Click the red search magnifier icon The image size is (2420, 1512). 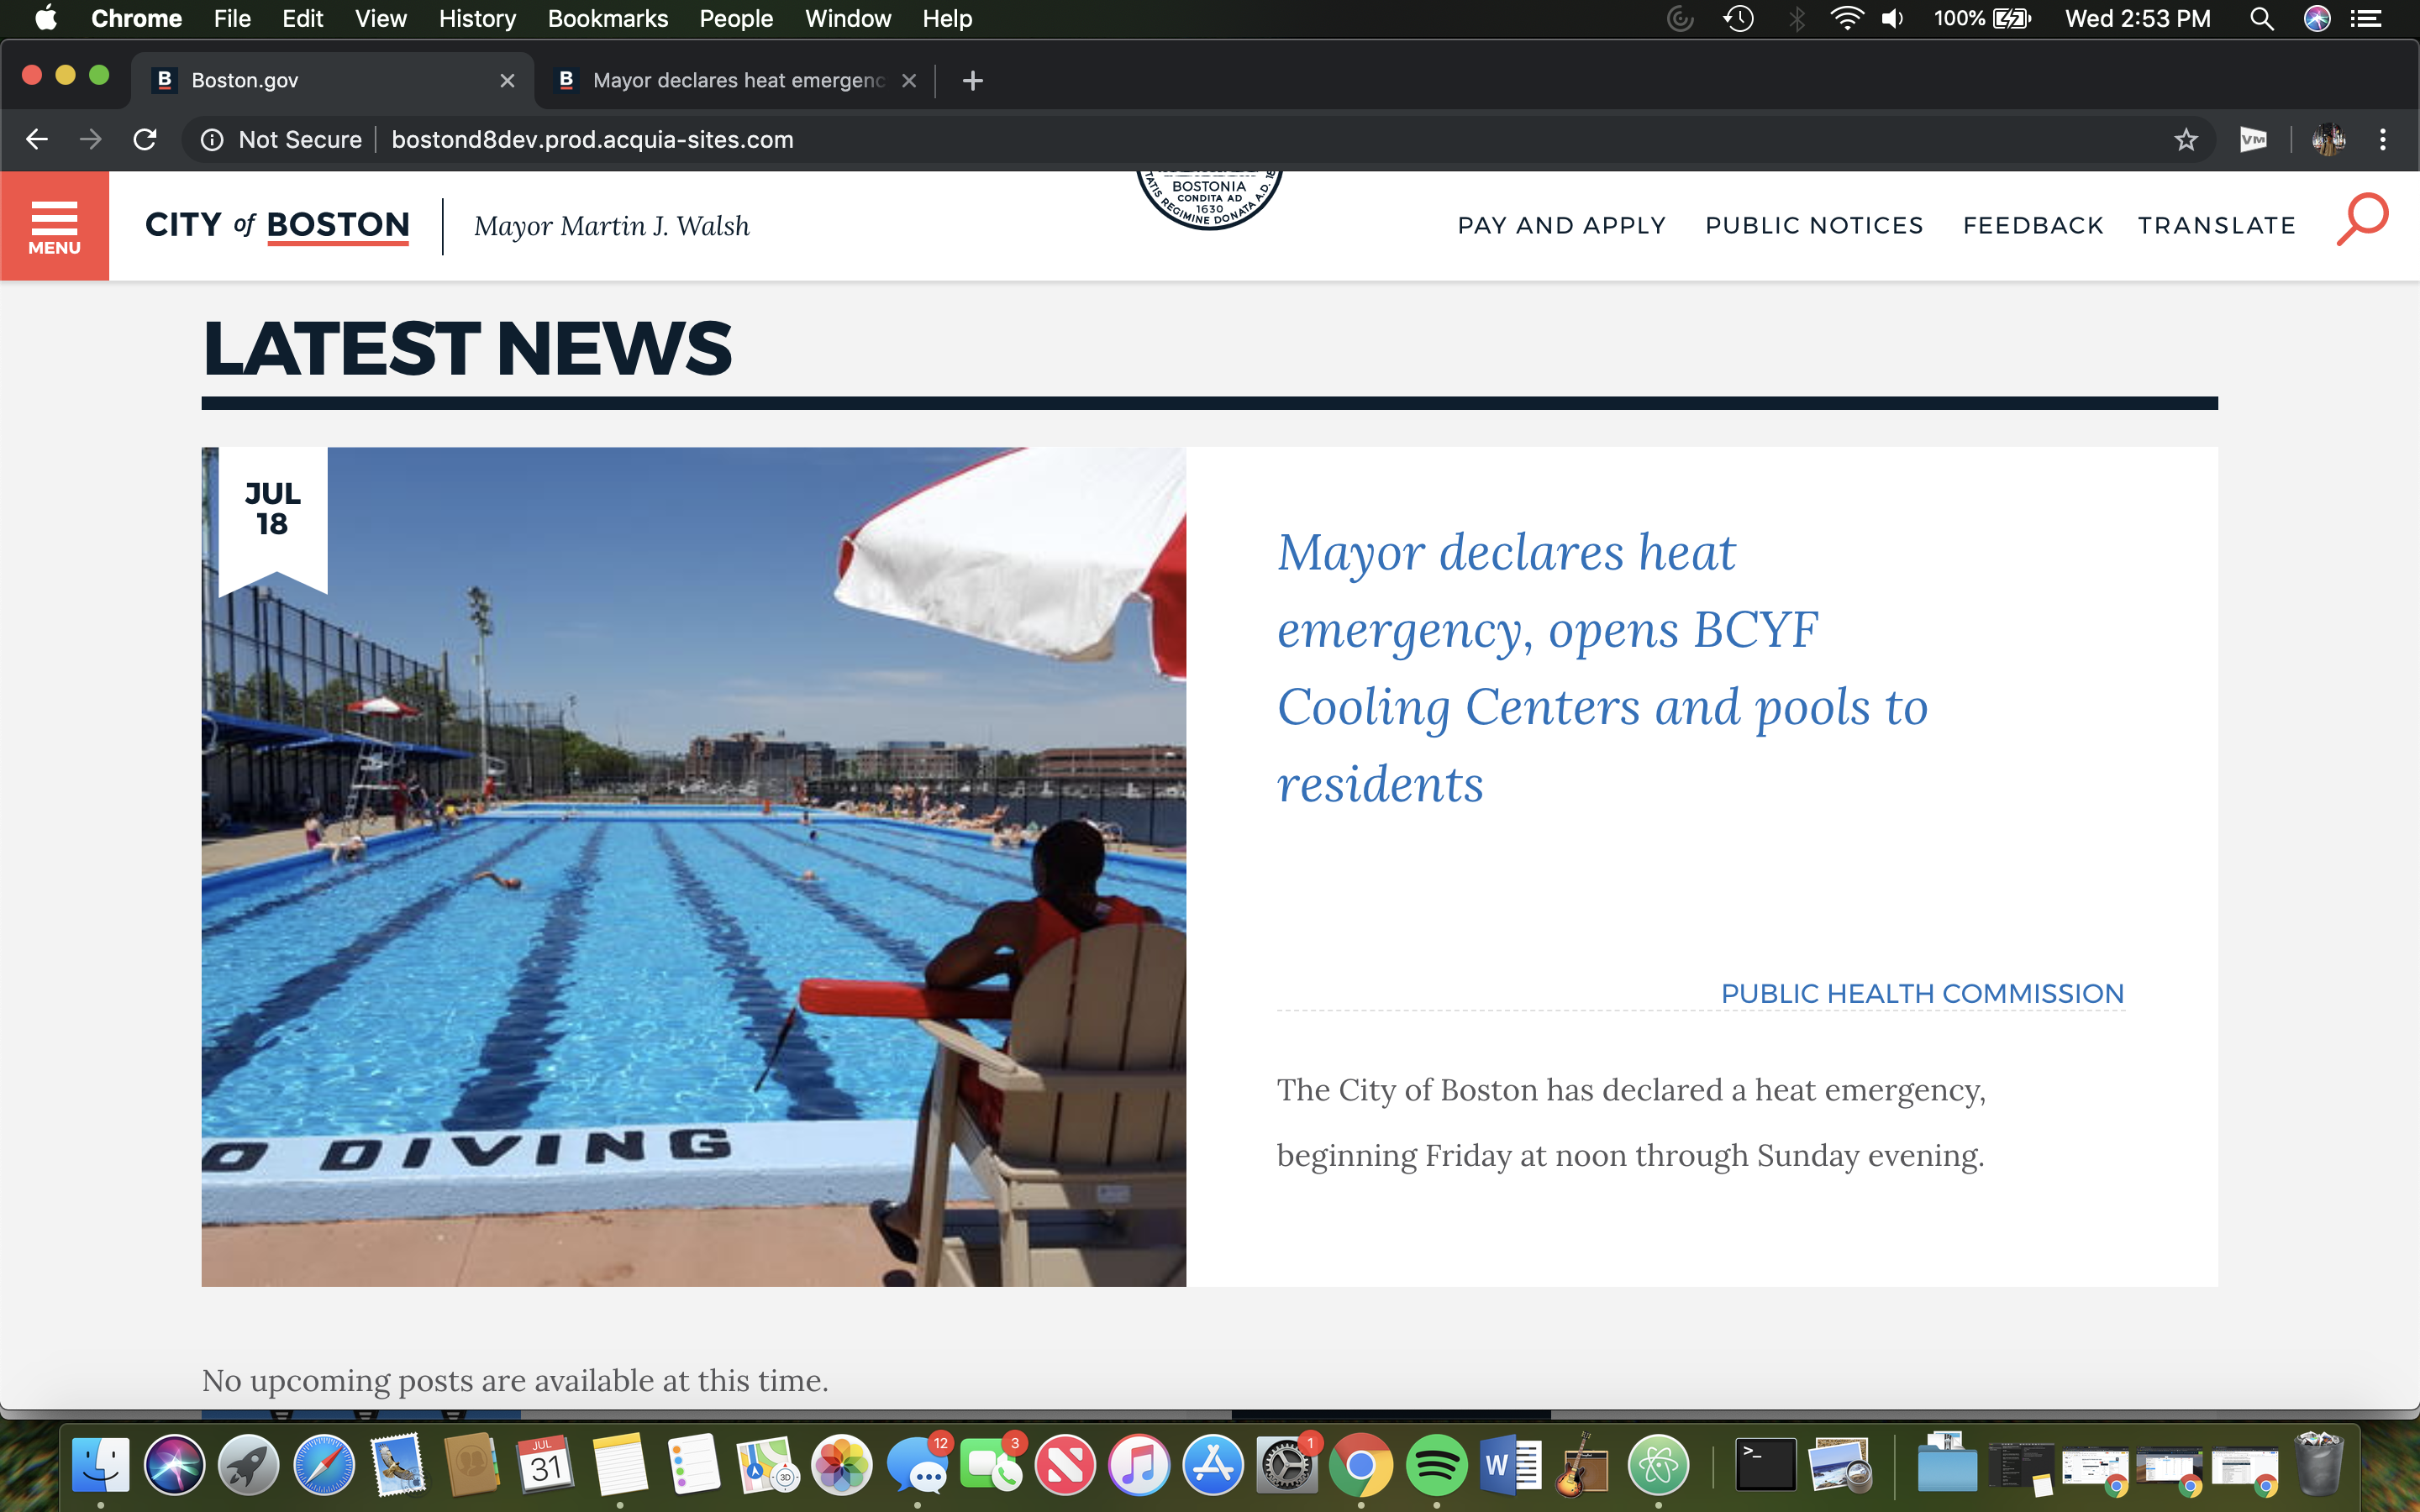[x=2362, y=219]
